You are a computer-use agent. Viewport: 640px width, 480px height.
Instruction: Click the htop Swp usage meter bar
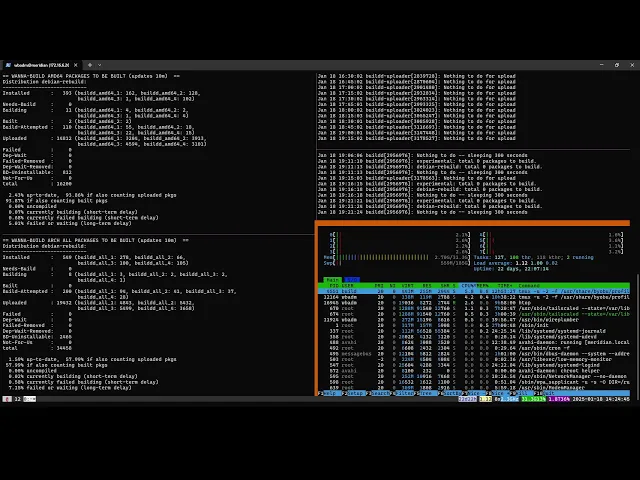point(397,263)
